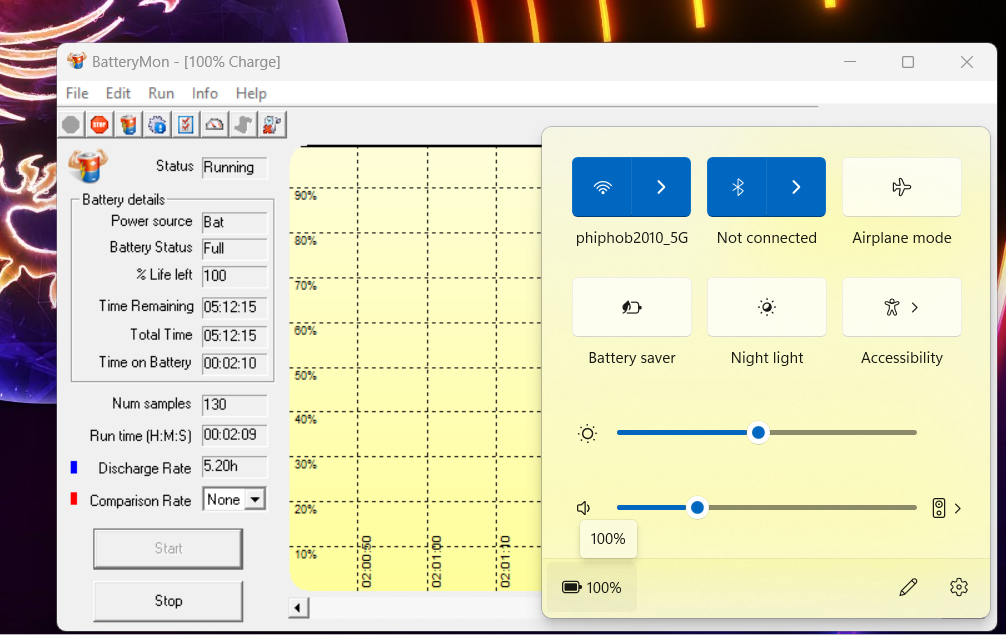Maximize the BatteryMon window
The image size is (1006, 635).
[x=908, y=62]
